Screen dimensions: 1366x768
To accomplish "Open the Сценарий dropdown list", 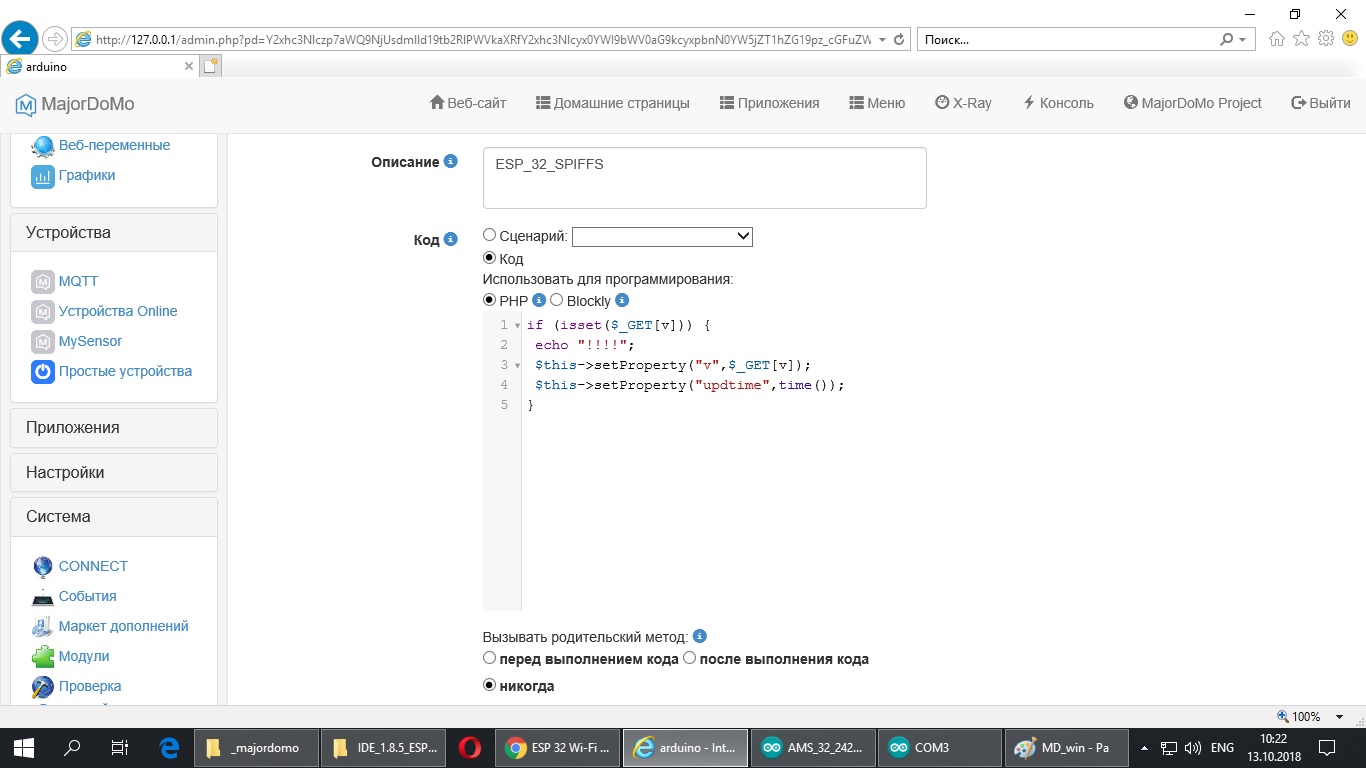I will tap(662, 236).
